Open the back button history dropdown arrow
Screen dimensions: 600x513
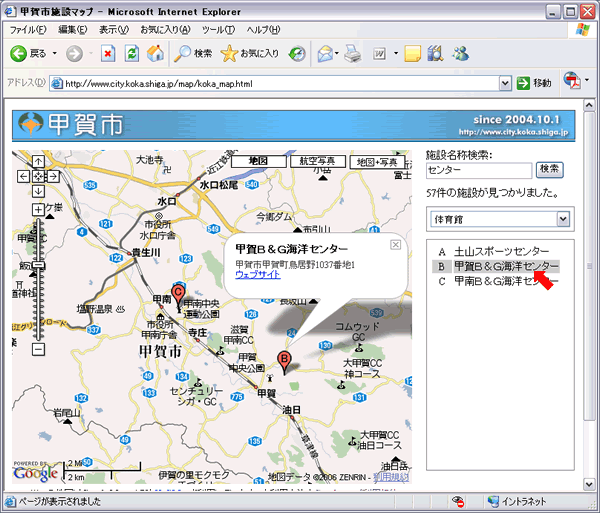pyautogui.click(x=55, y=53)
